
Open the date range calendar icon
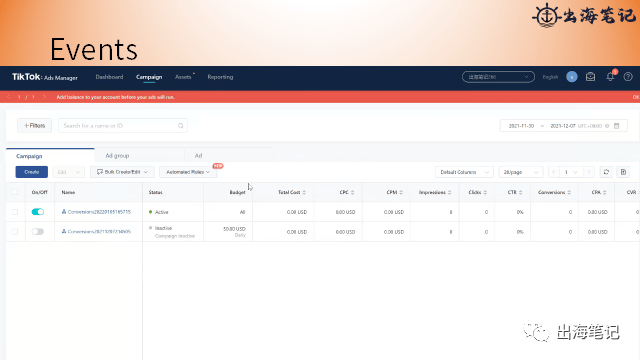coord(617,126)
